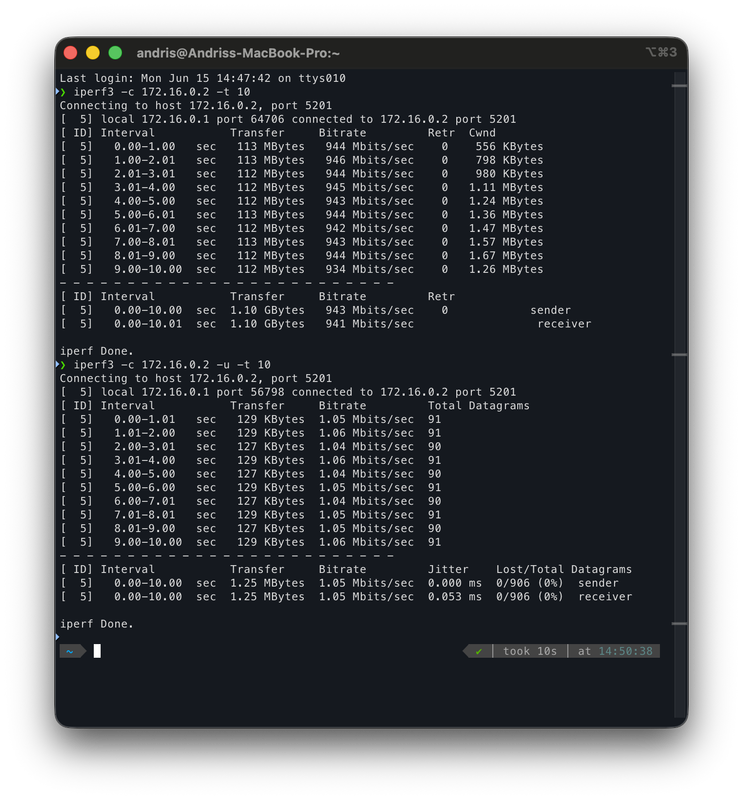Viewport: 743px width, 800px height.
Task: Click the '945 Mbits/sec' bitrate value
Action: coord(369,187)
